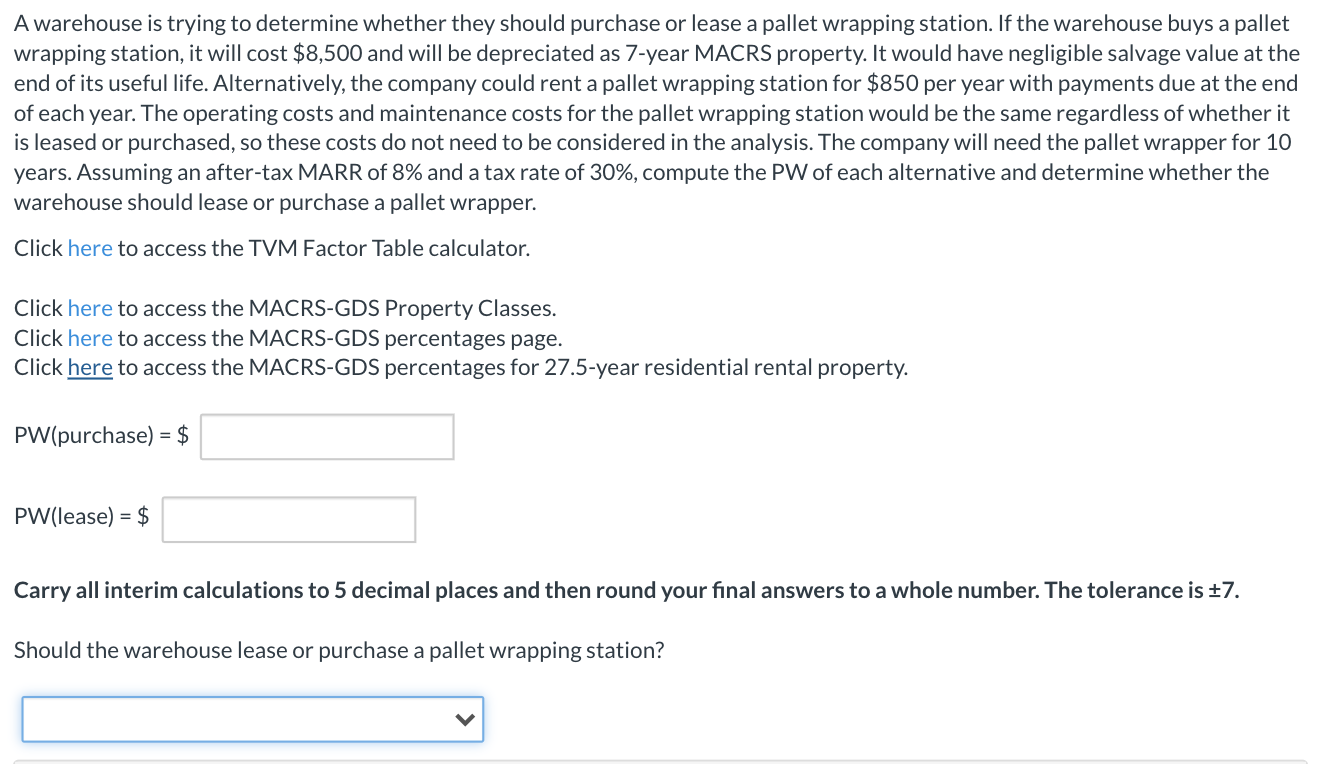
Task: Click the dropdown chevron arrow
Action: point(464,719)
